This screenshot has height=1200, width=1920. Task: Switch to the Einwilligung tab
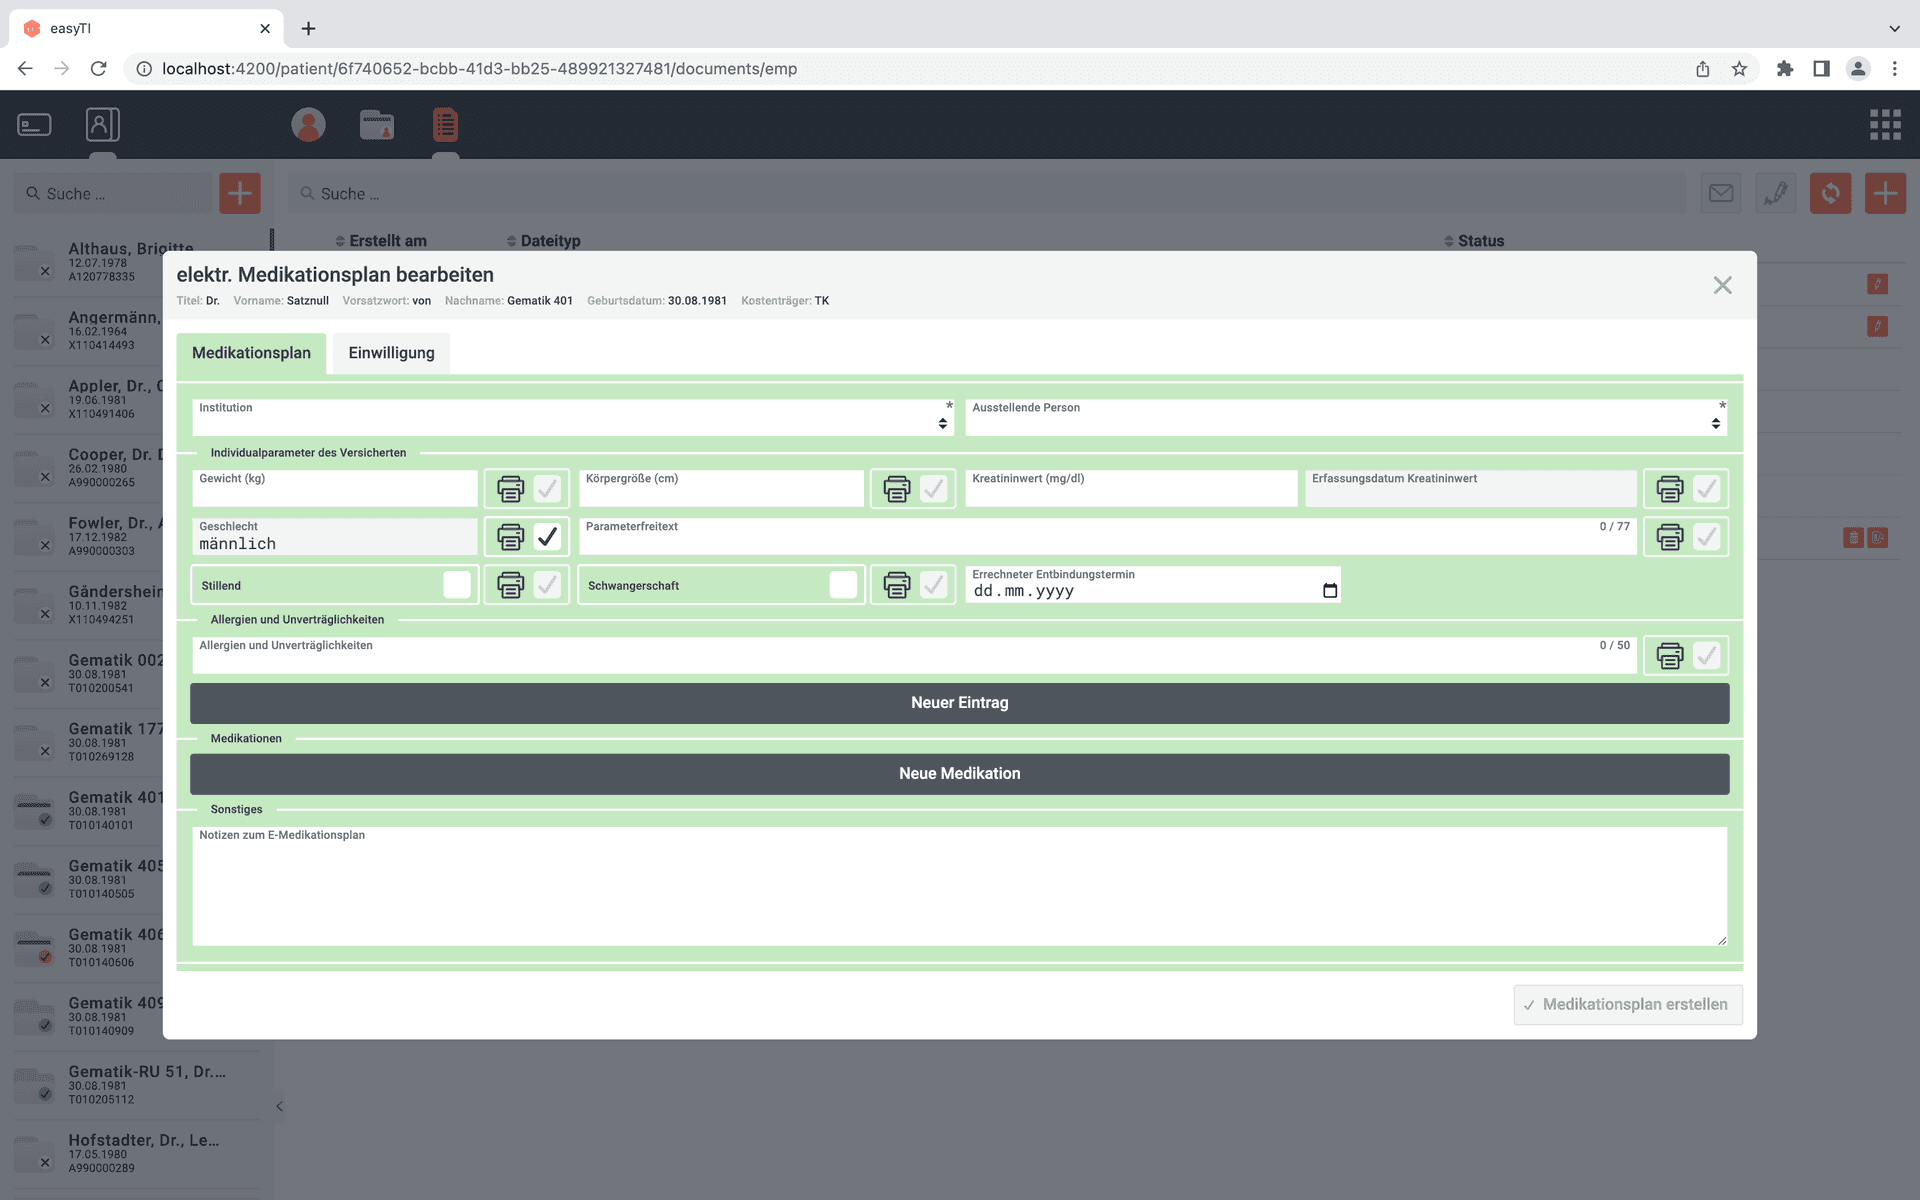coord(391,353)
